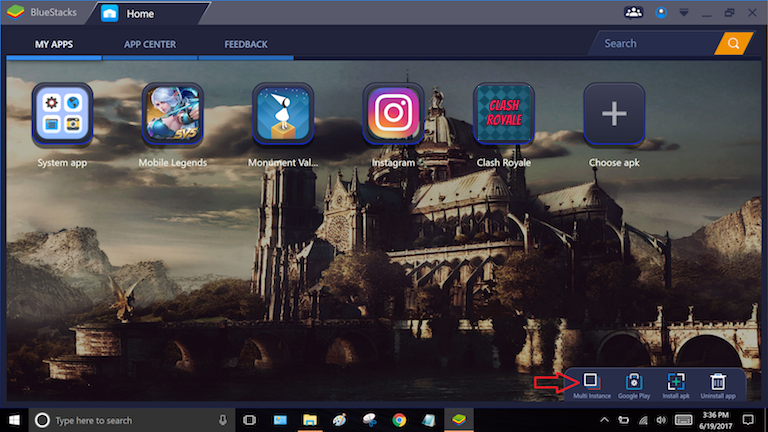The image size is (768, 432).
Task: Start Clash Royale game
Action: click(503, 115)
